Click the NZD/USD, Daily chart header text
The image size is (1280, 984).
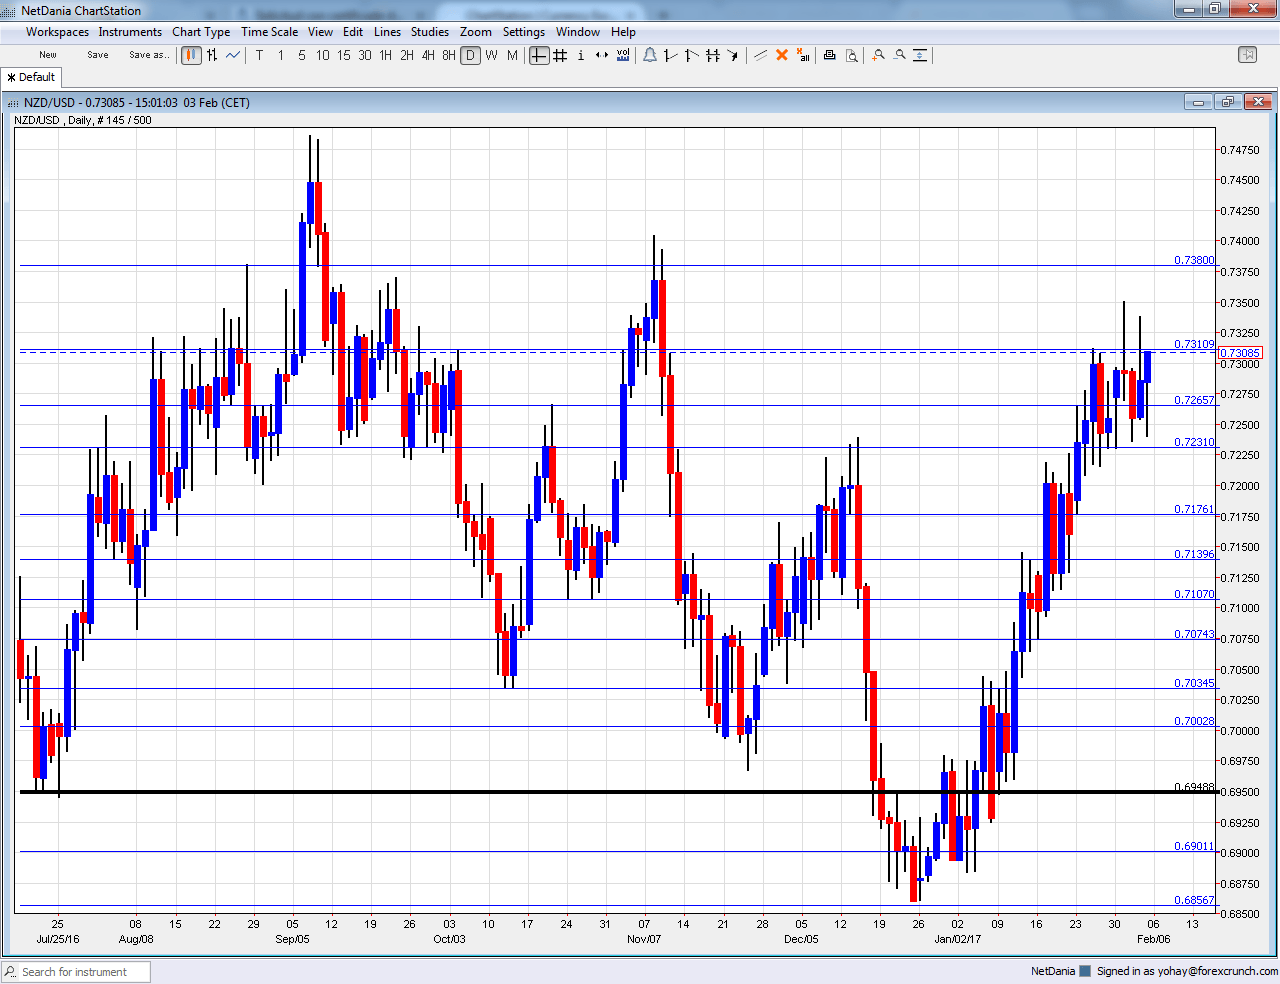(x=83, y=120)
